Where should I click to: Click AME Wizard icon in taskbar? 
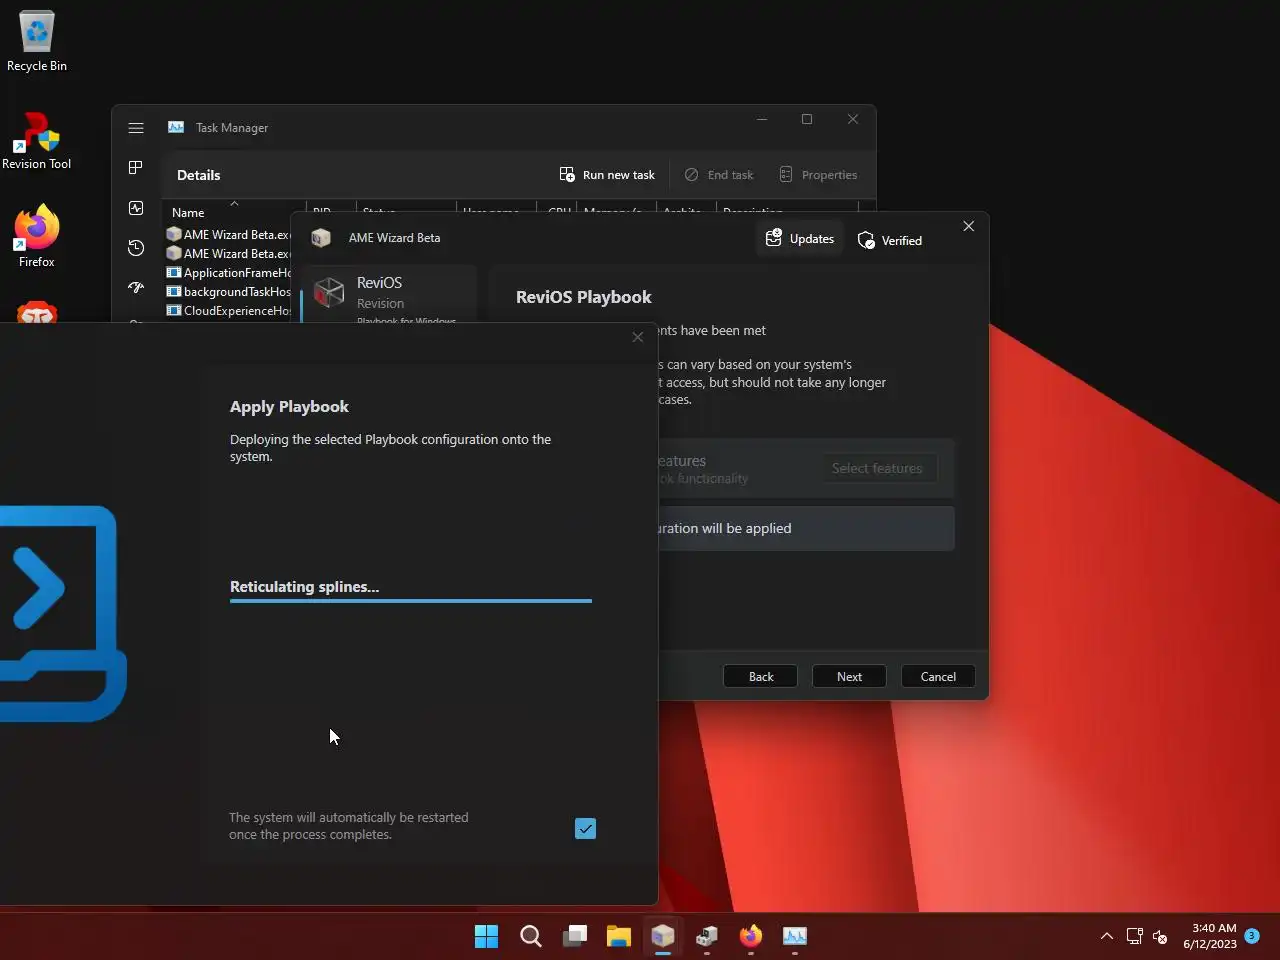[x=663, y=936]
